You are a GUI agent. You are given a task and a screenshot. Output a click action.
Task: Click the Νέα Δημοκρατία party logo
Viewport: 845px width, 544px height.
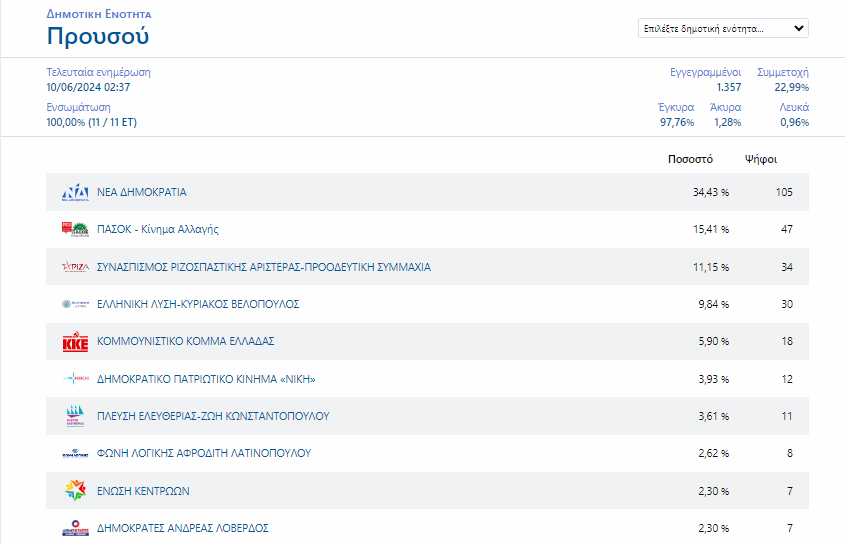(x=75, y=192)
